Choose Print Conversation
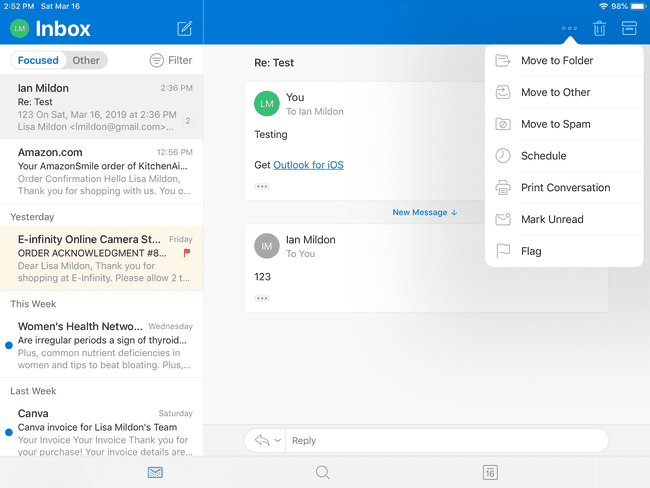650x488 pixels. pos(564,187)
